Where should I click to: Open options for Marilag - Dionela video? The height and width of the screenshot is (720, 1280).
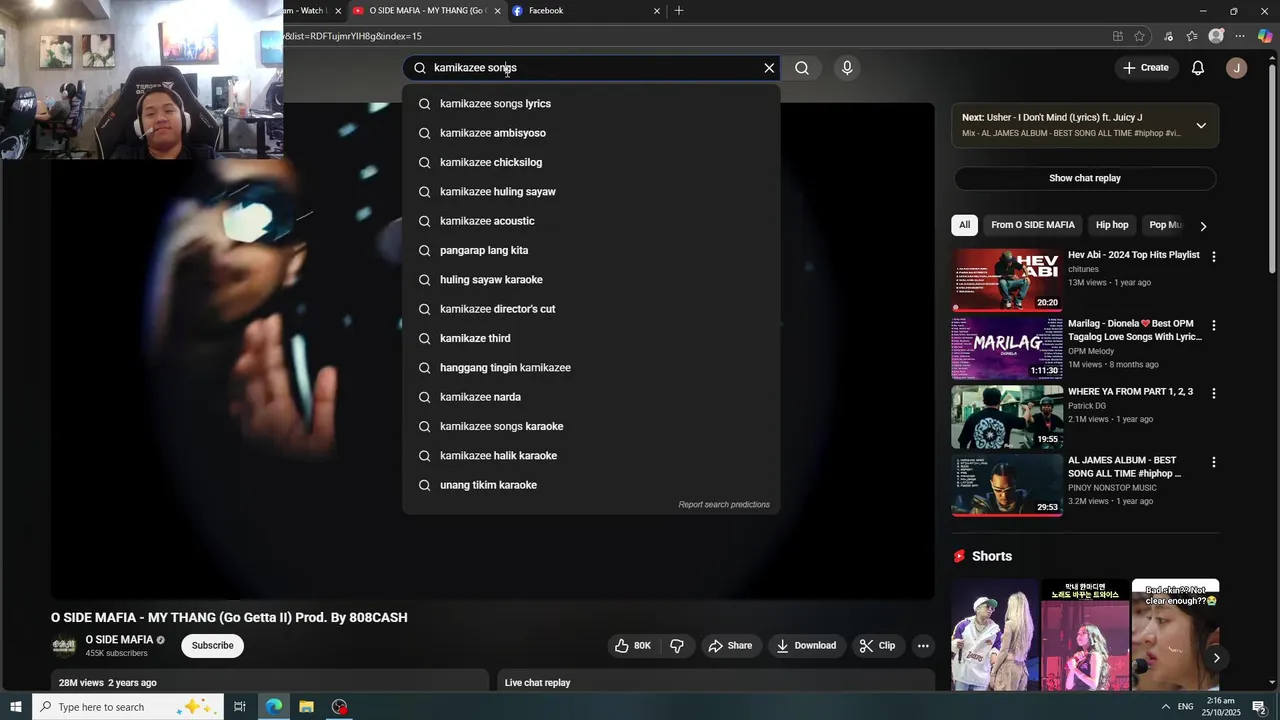point(1214,326)
